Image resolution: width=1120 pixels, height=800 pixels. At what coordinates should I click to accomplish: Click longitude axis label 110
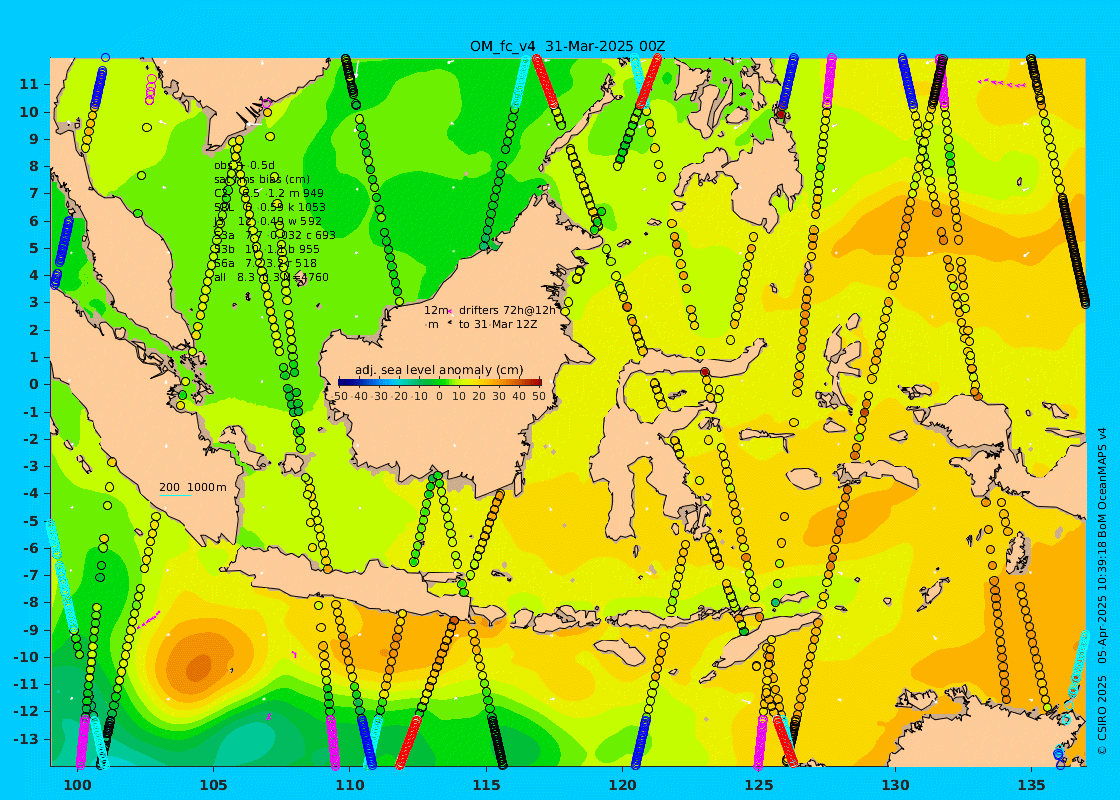[350, 785]
